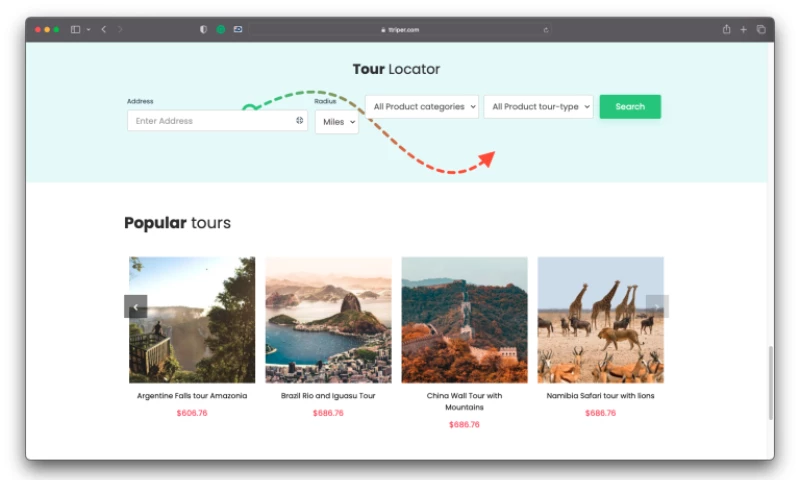The width and height of the screenshot is (800, 480).
Task: Focus the Enter Address field
Action: [217, 121]
